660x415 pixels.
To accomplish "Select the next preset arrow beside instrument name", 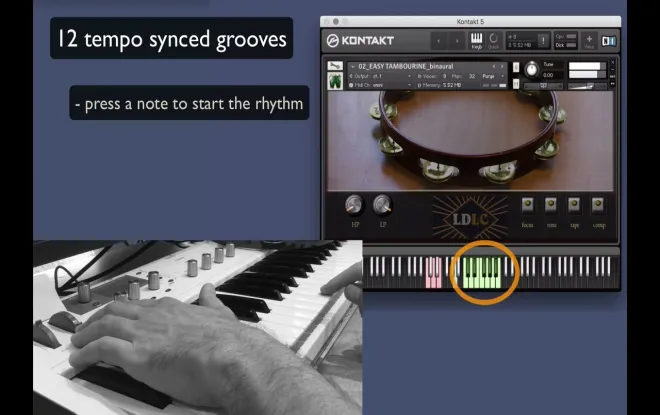I will click(x=502, y=67).
